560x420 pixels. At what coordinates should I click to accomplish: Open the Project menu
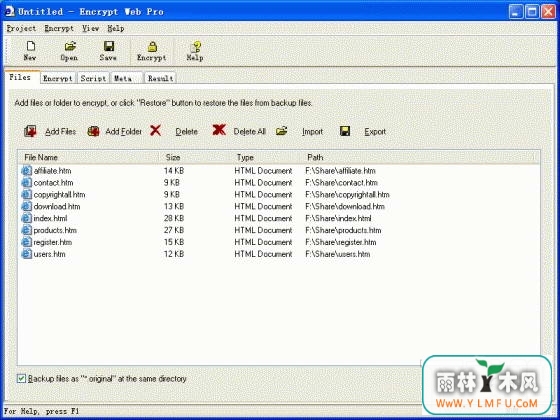[x=21, y=29]
